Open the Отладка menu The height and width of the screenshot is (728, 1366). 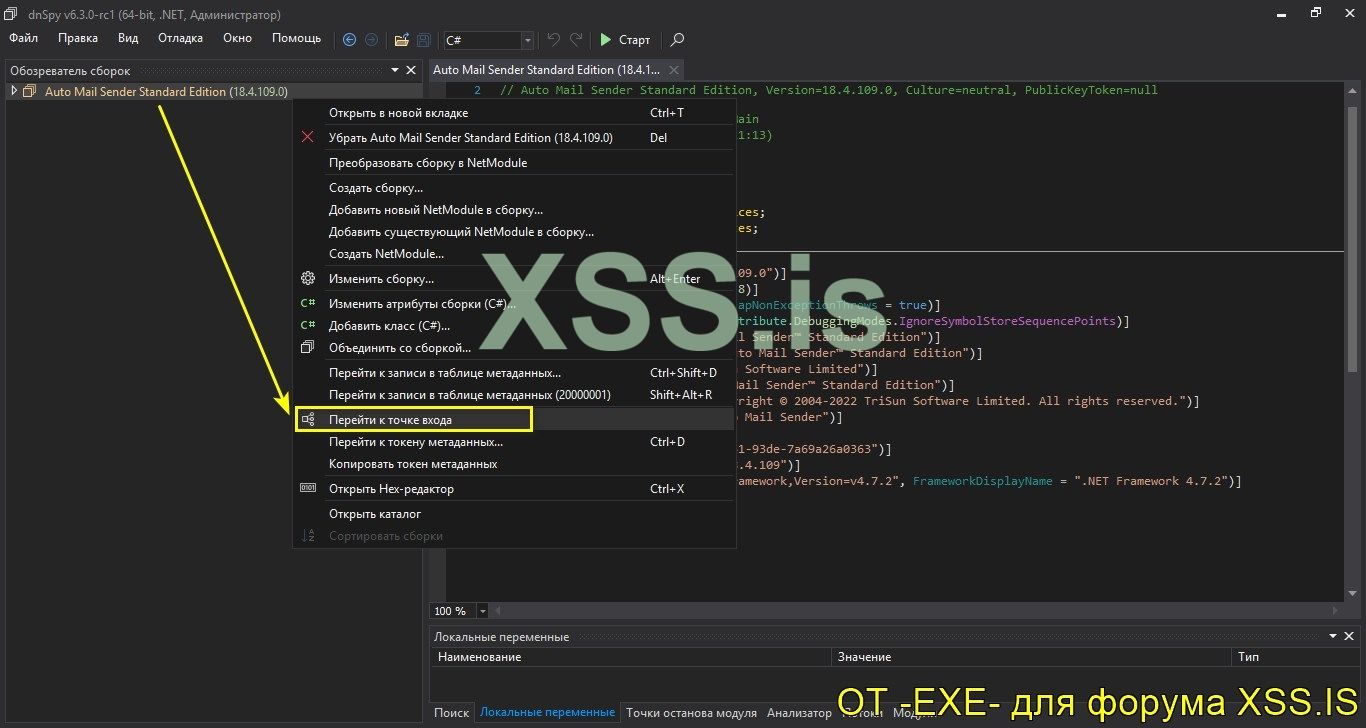coord(180,38)
